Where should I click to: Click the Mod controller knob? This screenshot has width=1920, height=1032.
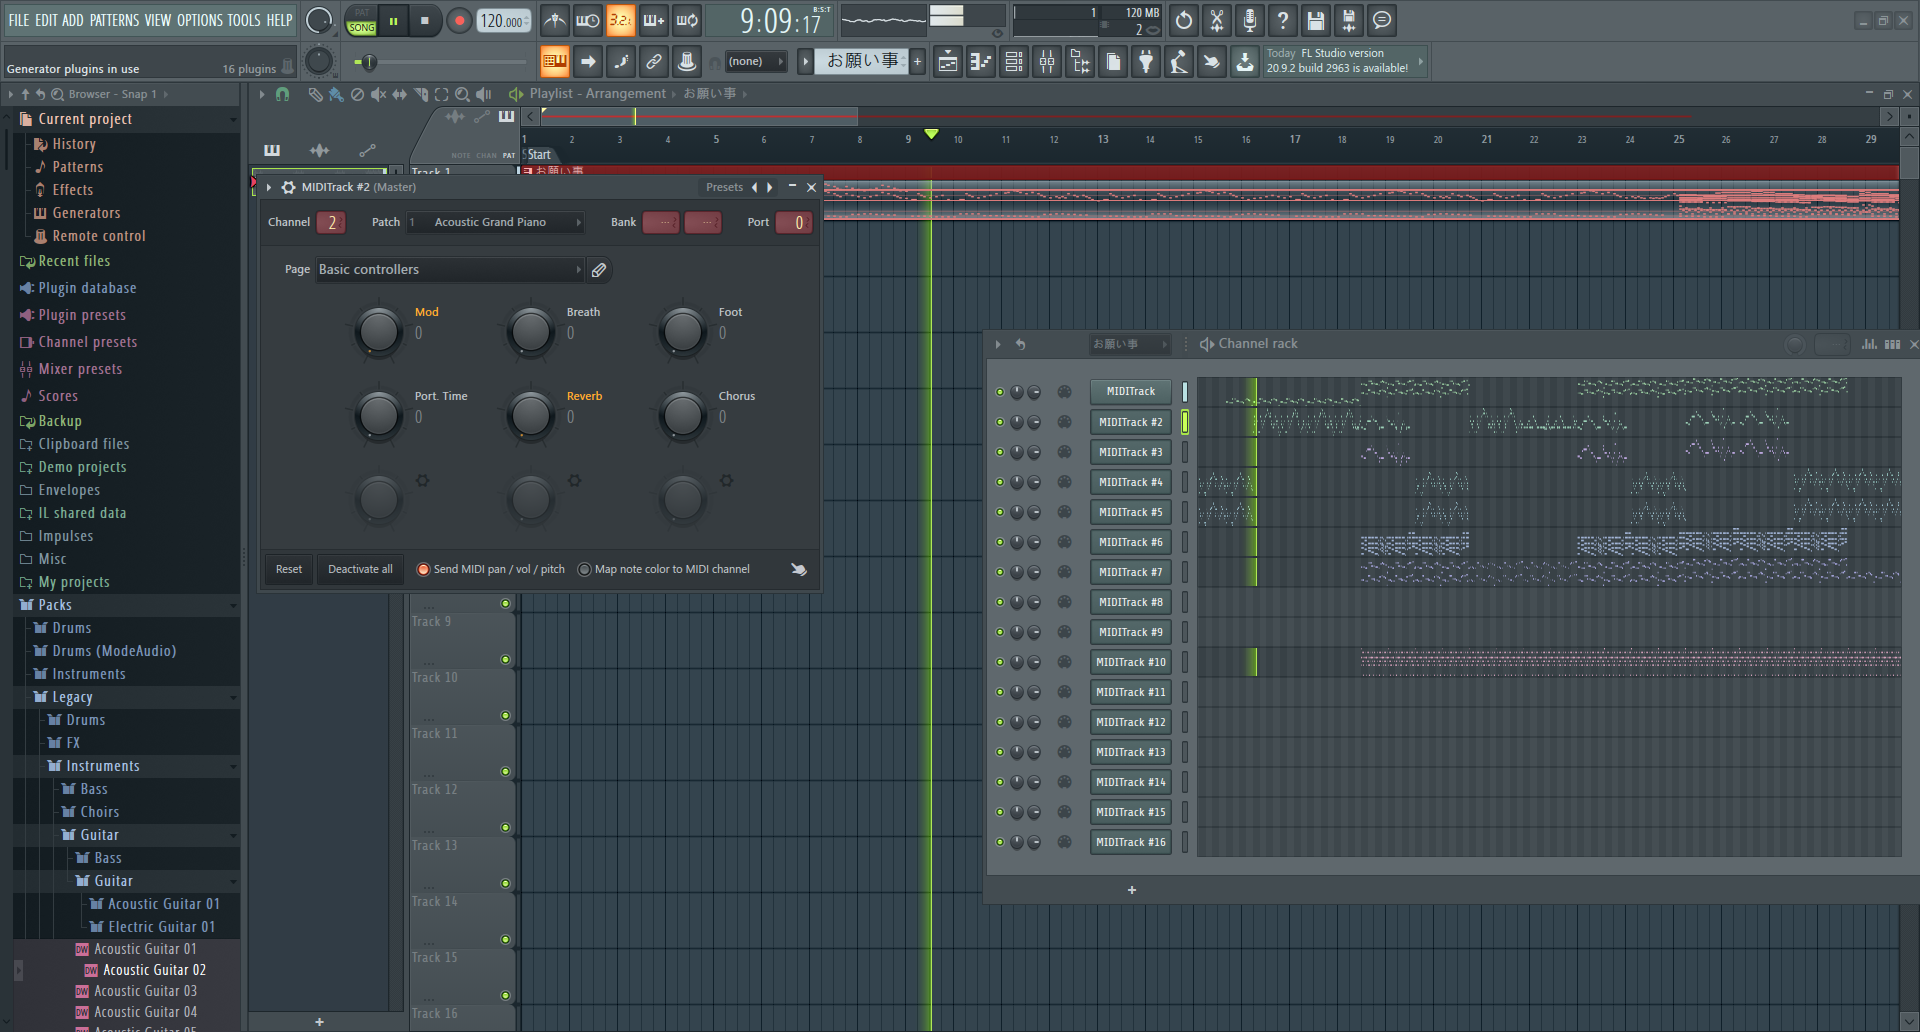click(x=379, y=331)
